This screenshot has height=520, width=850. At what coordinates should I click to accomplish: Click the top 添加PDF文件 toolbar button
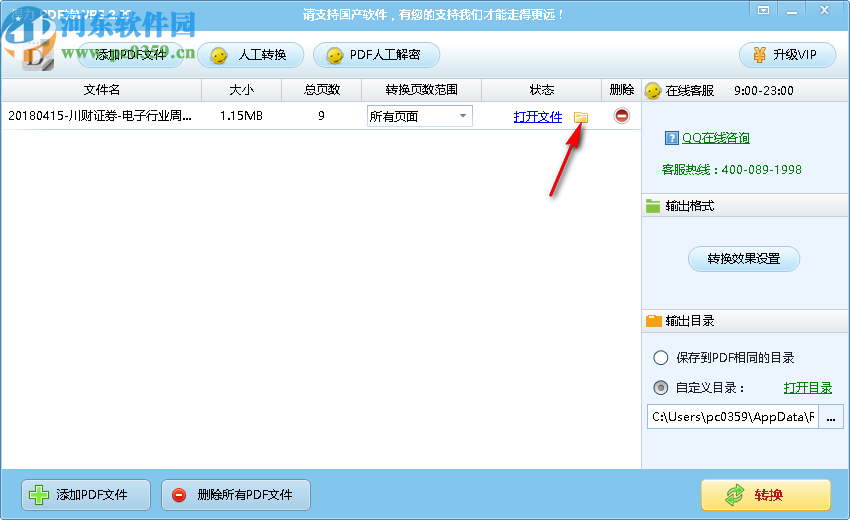pos(130,55)
